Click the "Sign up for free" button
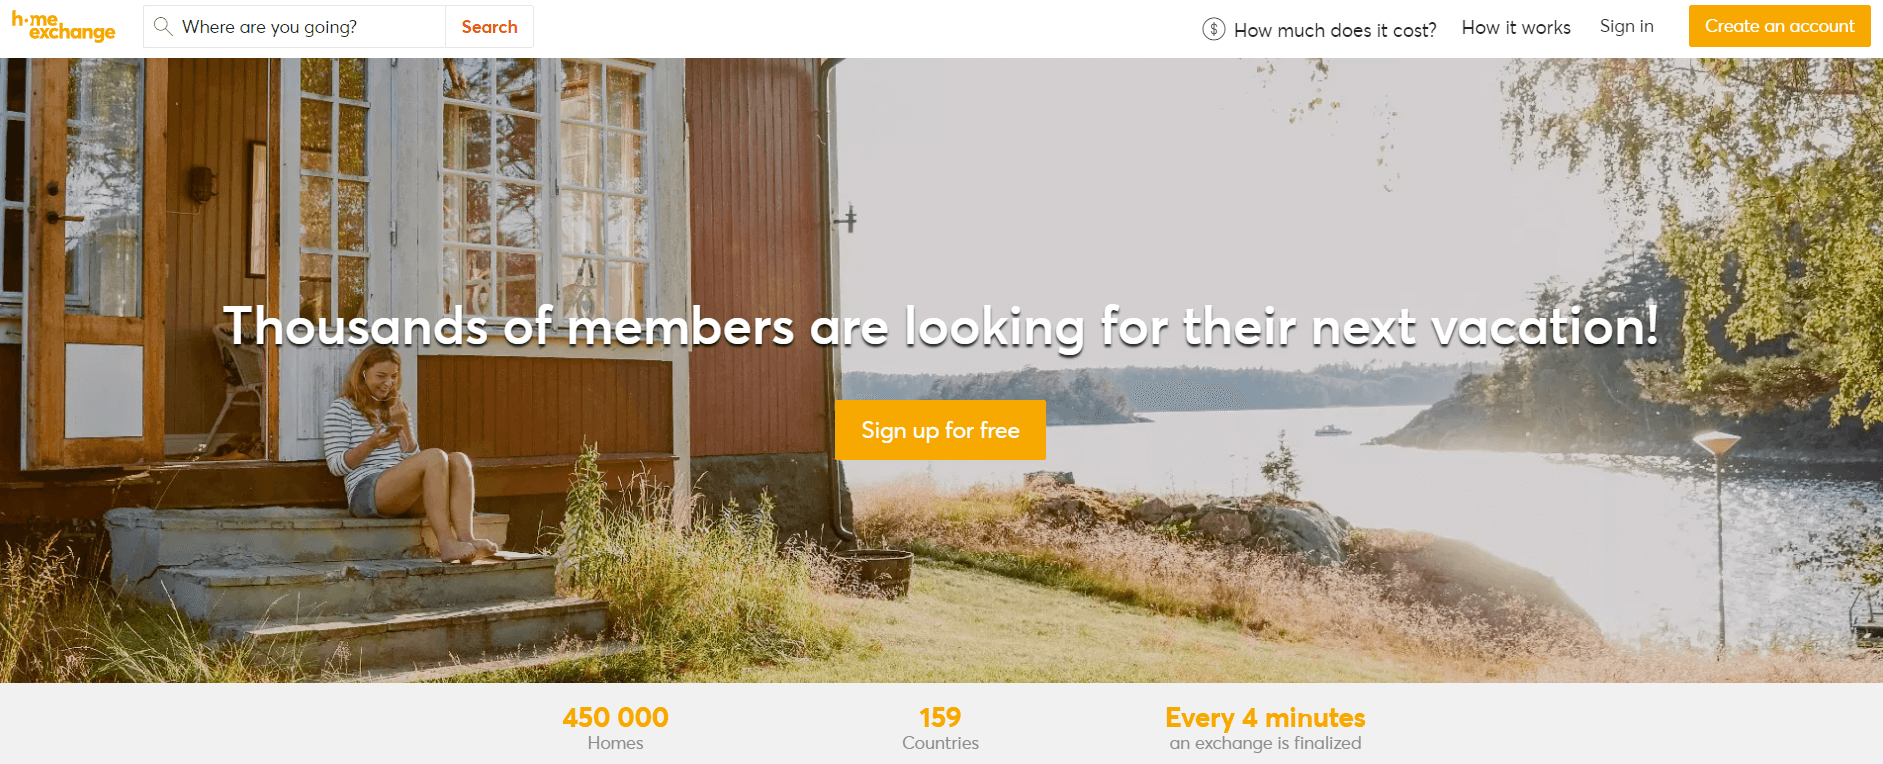Image resolution: width=1883 pixels, height=764 pixels. (940, 430)
